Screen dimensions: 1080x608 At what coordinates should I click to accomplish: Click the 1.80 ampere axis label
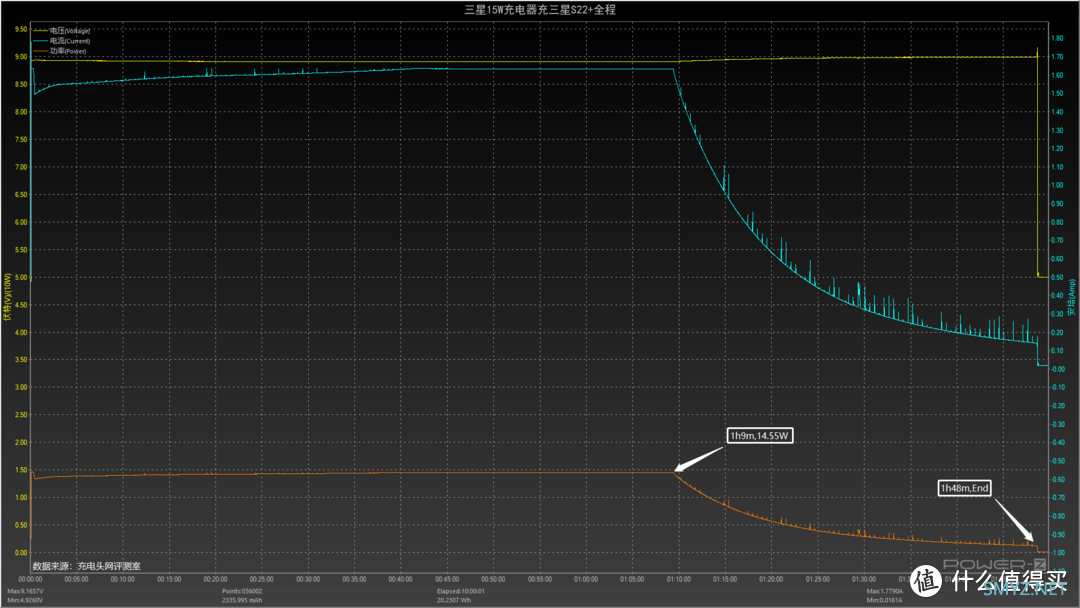coord(1057,39)
